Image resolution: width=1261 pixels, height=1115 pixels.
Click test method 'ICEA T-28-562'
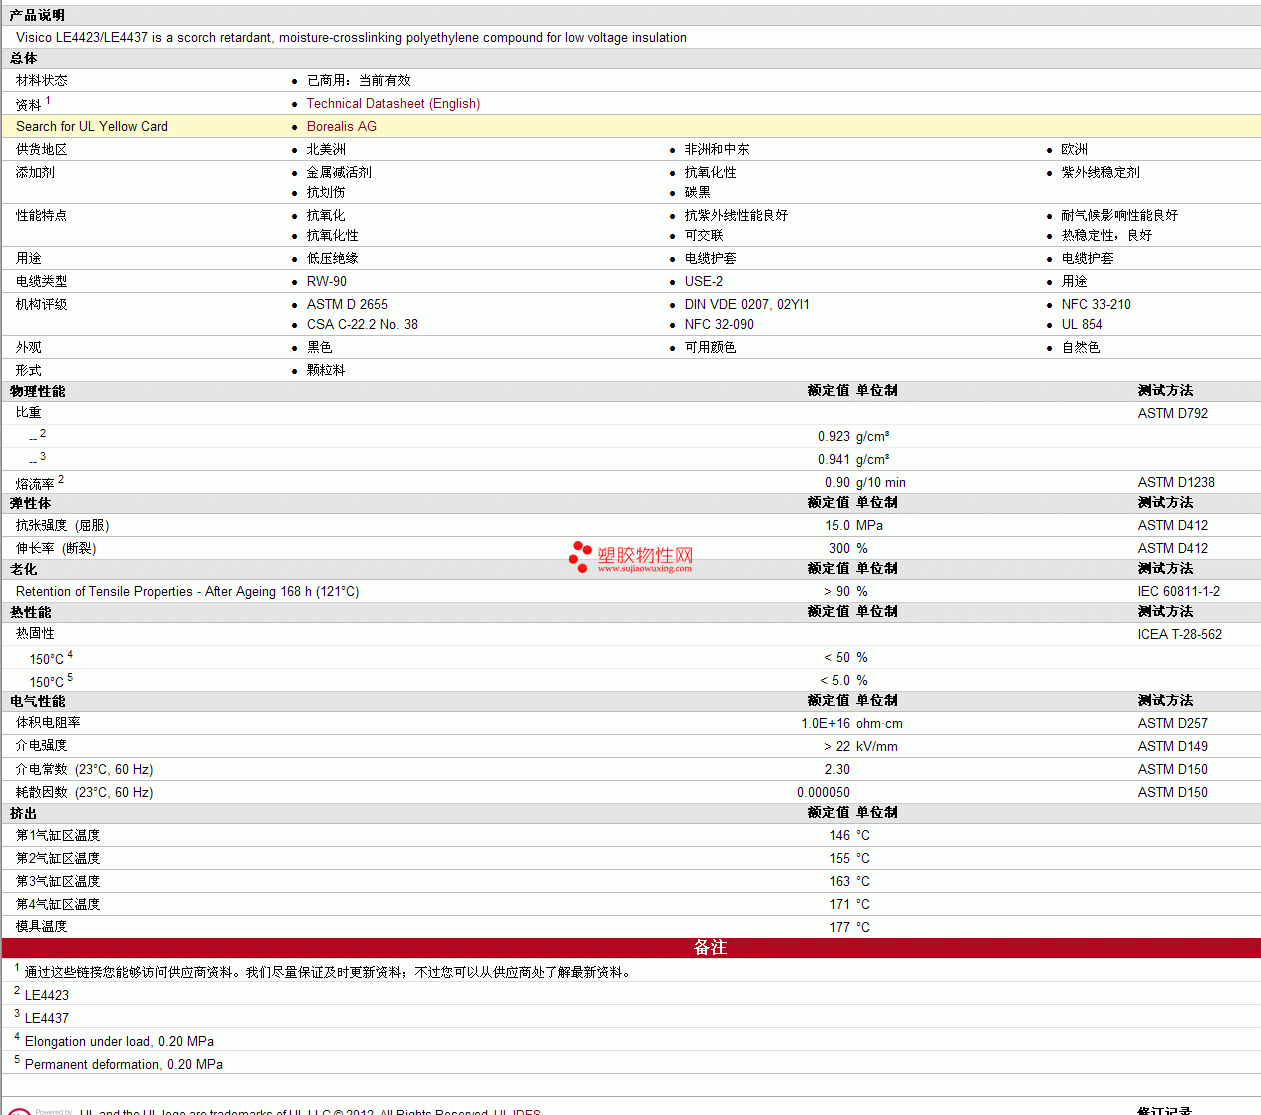(x=1180, y=635)
